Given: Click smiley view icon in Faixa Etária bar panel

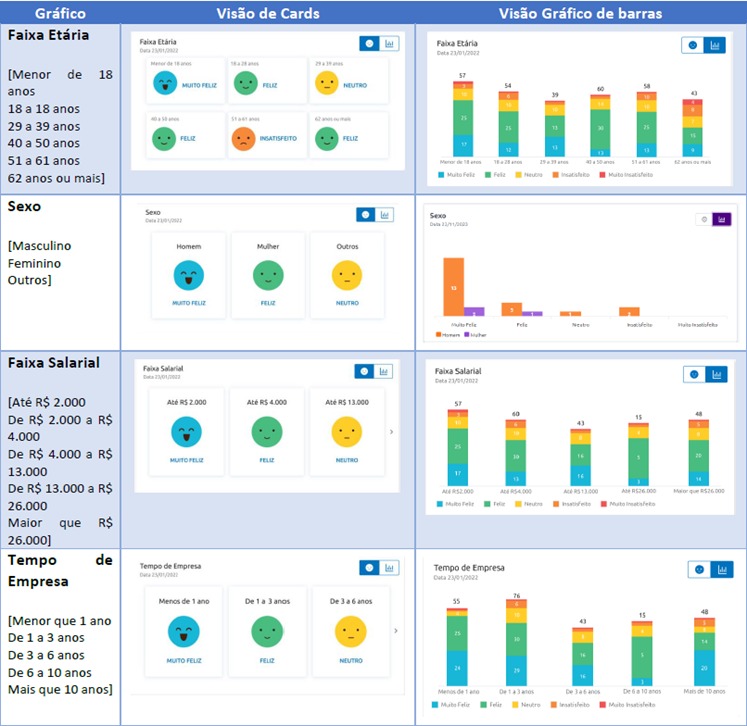Looking at the screenshot, I should [x=693, y=45].
